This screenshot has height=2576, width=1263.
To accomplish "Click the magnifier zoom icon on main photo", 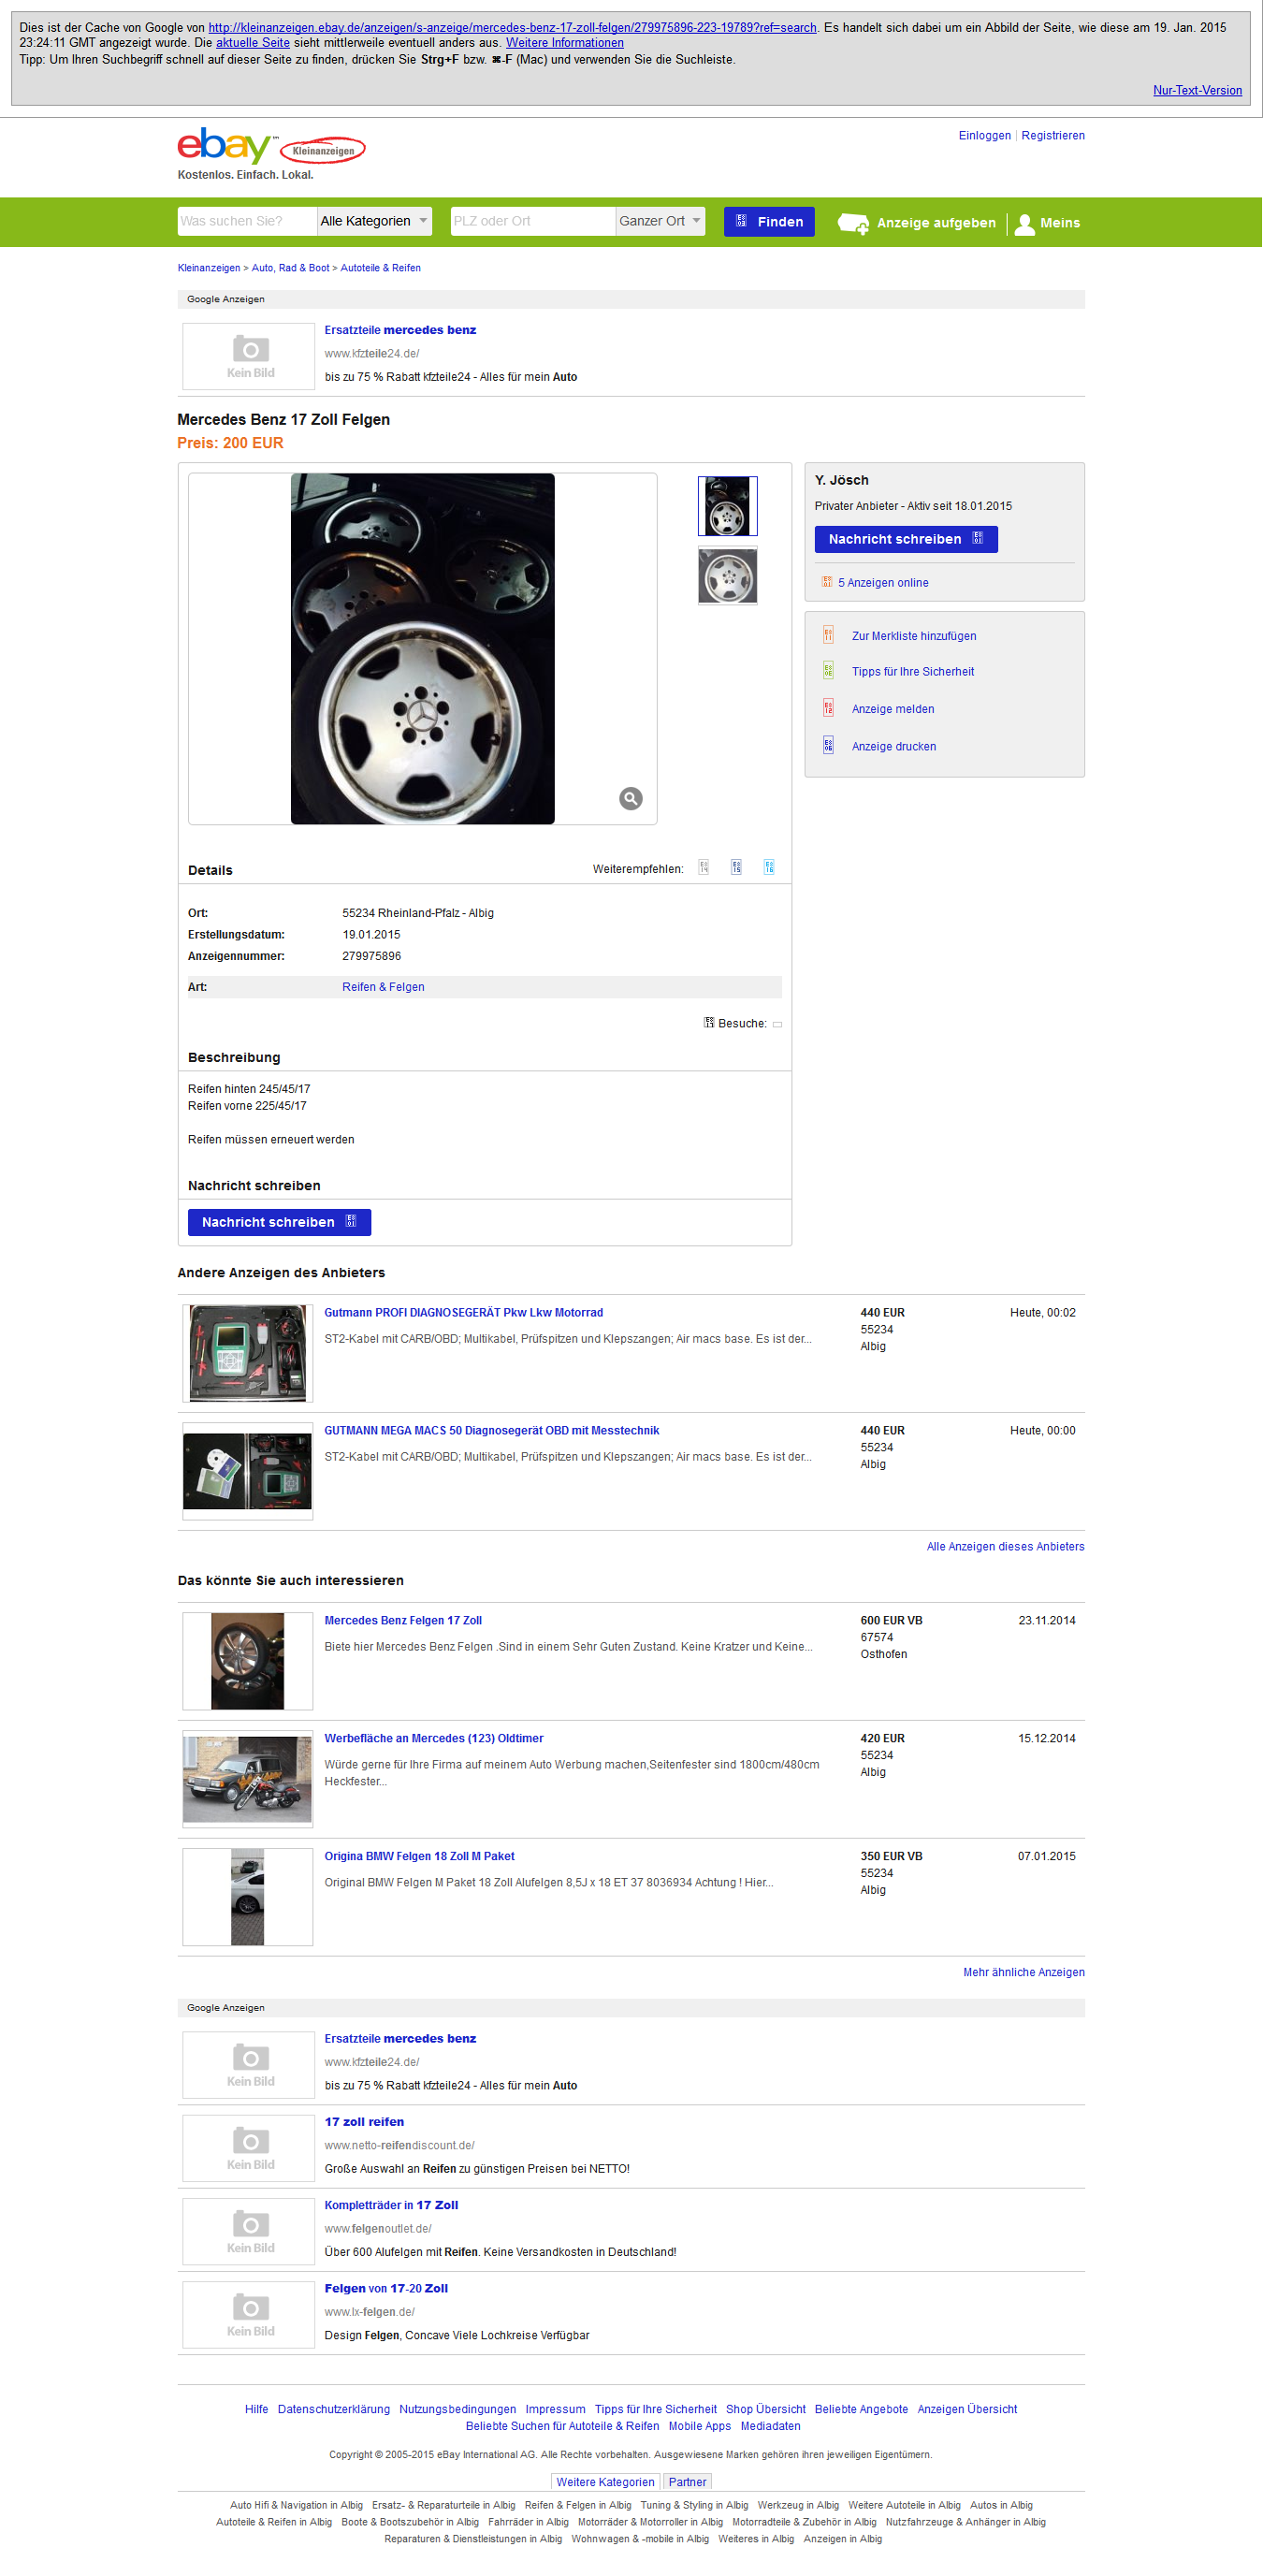I will click(x=630, y=798).
